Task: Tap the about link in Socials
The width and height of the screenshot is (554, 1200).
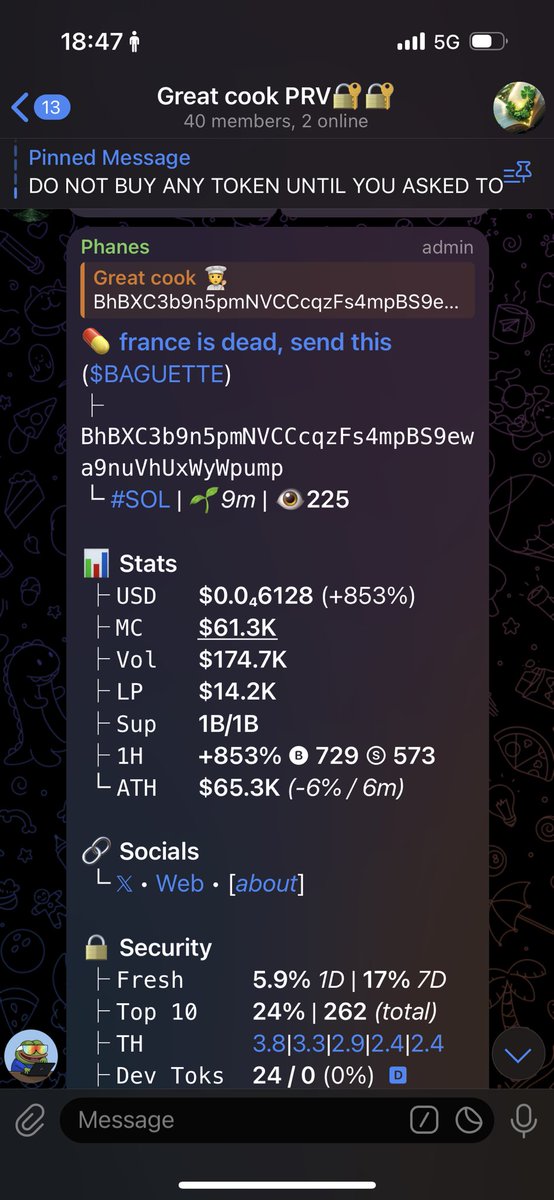Action: point(267,884)
